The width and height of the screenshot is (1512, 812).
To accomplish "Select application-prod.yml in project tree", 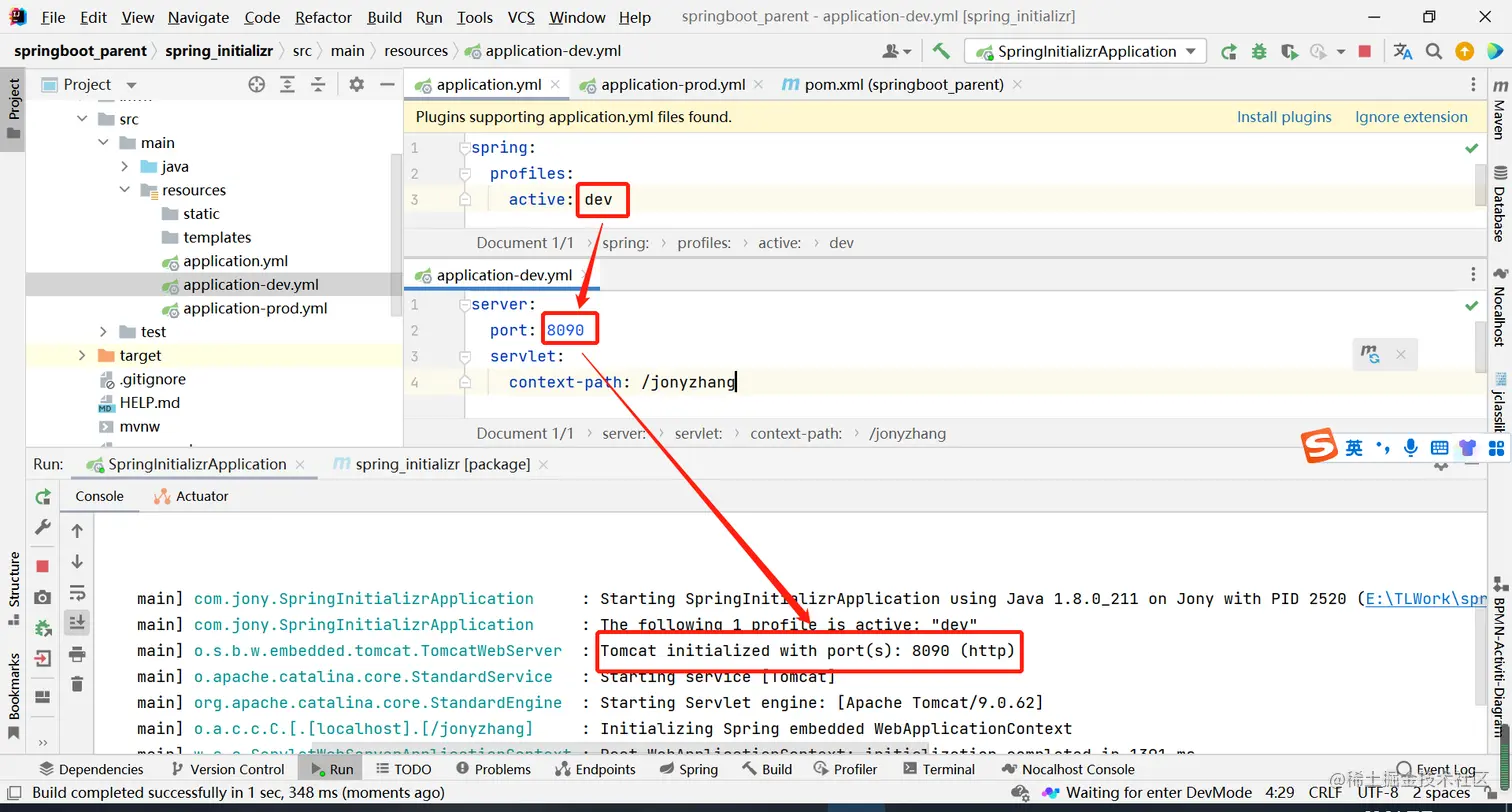I will [x=255, y=308].
